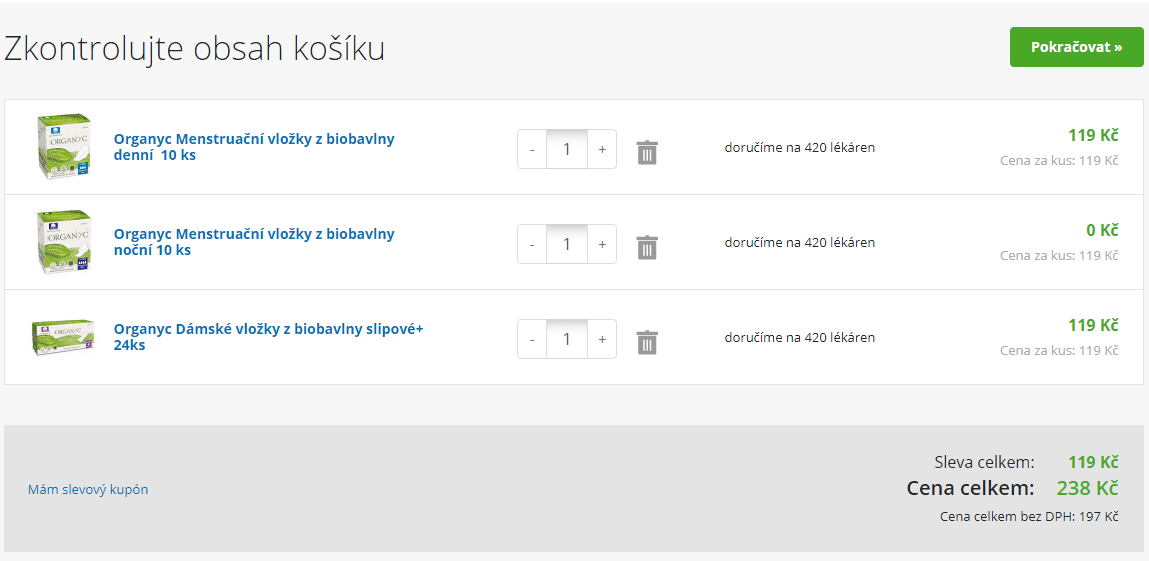Image resolution: width=1149 pixels, height=561 pixels.
Task: Decrease slipové+ 24ks quantity with minus
Action: [532, 340]
